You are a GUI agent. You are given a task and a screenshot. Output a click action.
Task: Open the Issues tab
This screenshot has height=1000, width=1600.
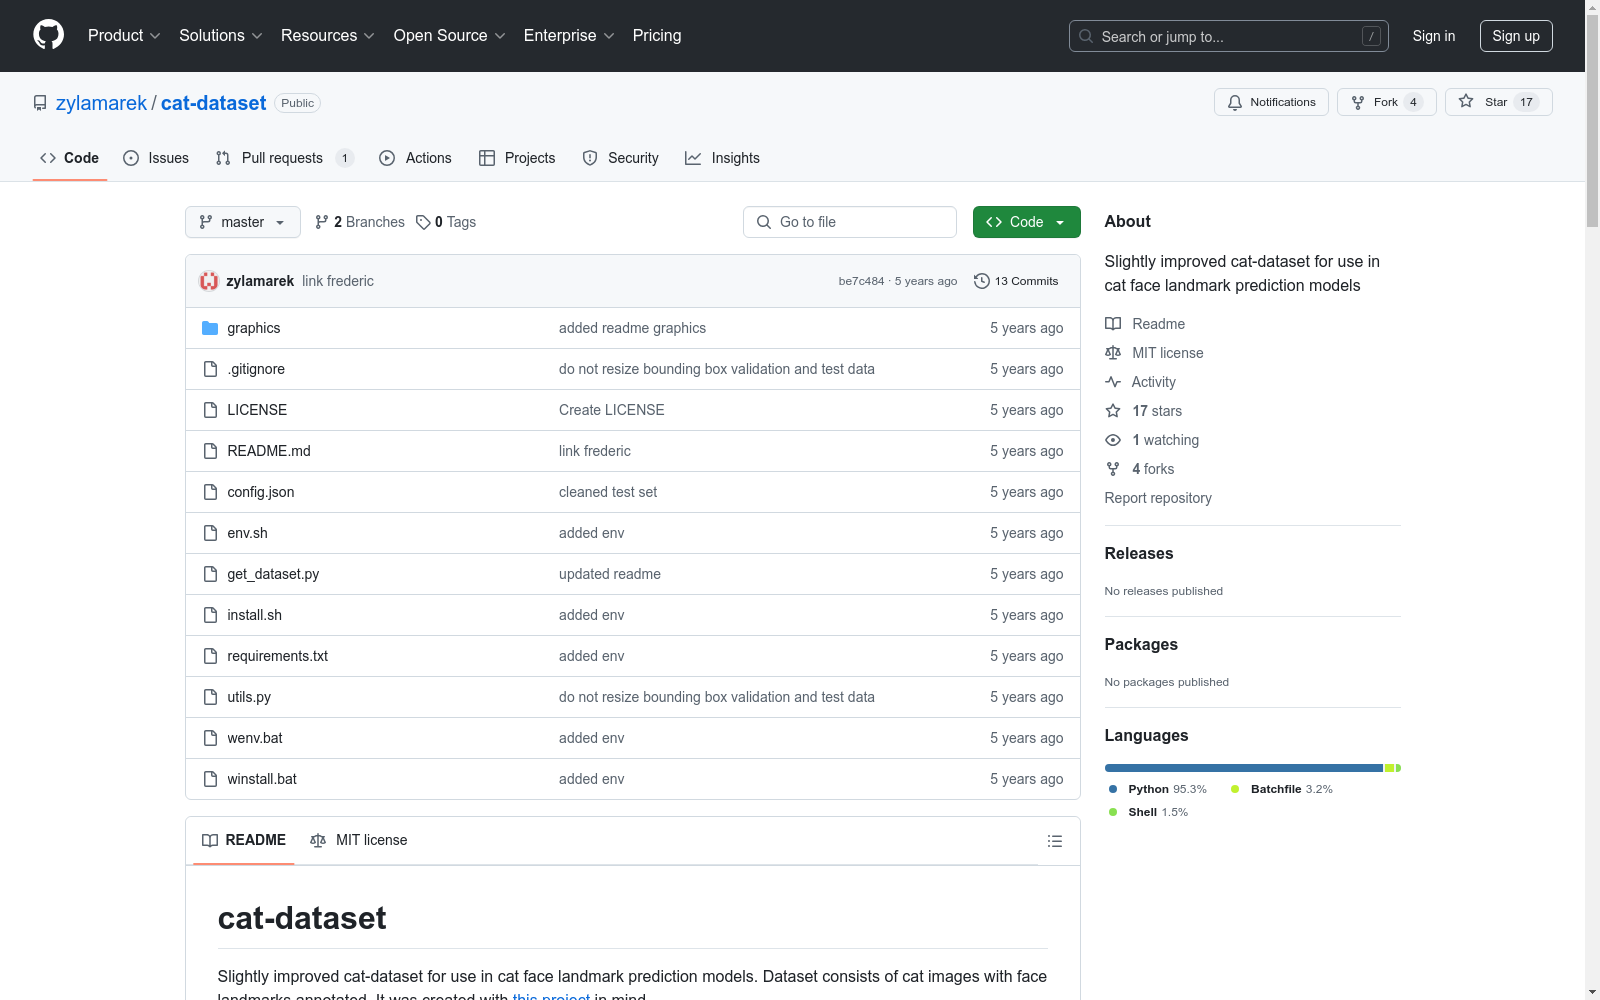pos(156,158)
